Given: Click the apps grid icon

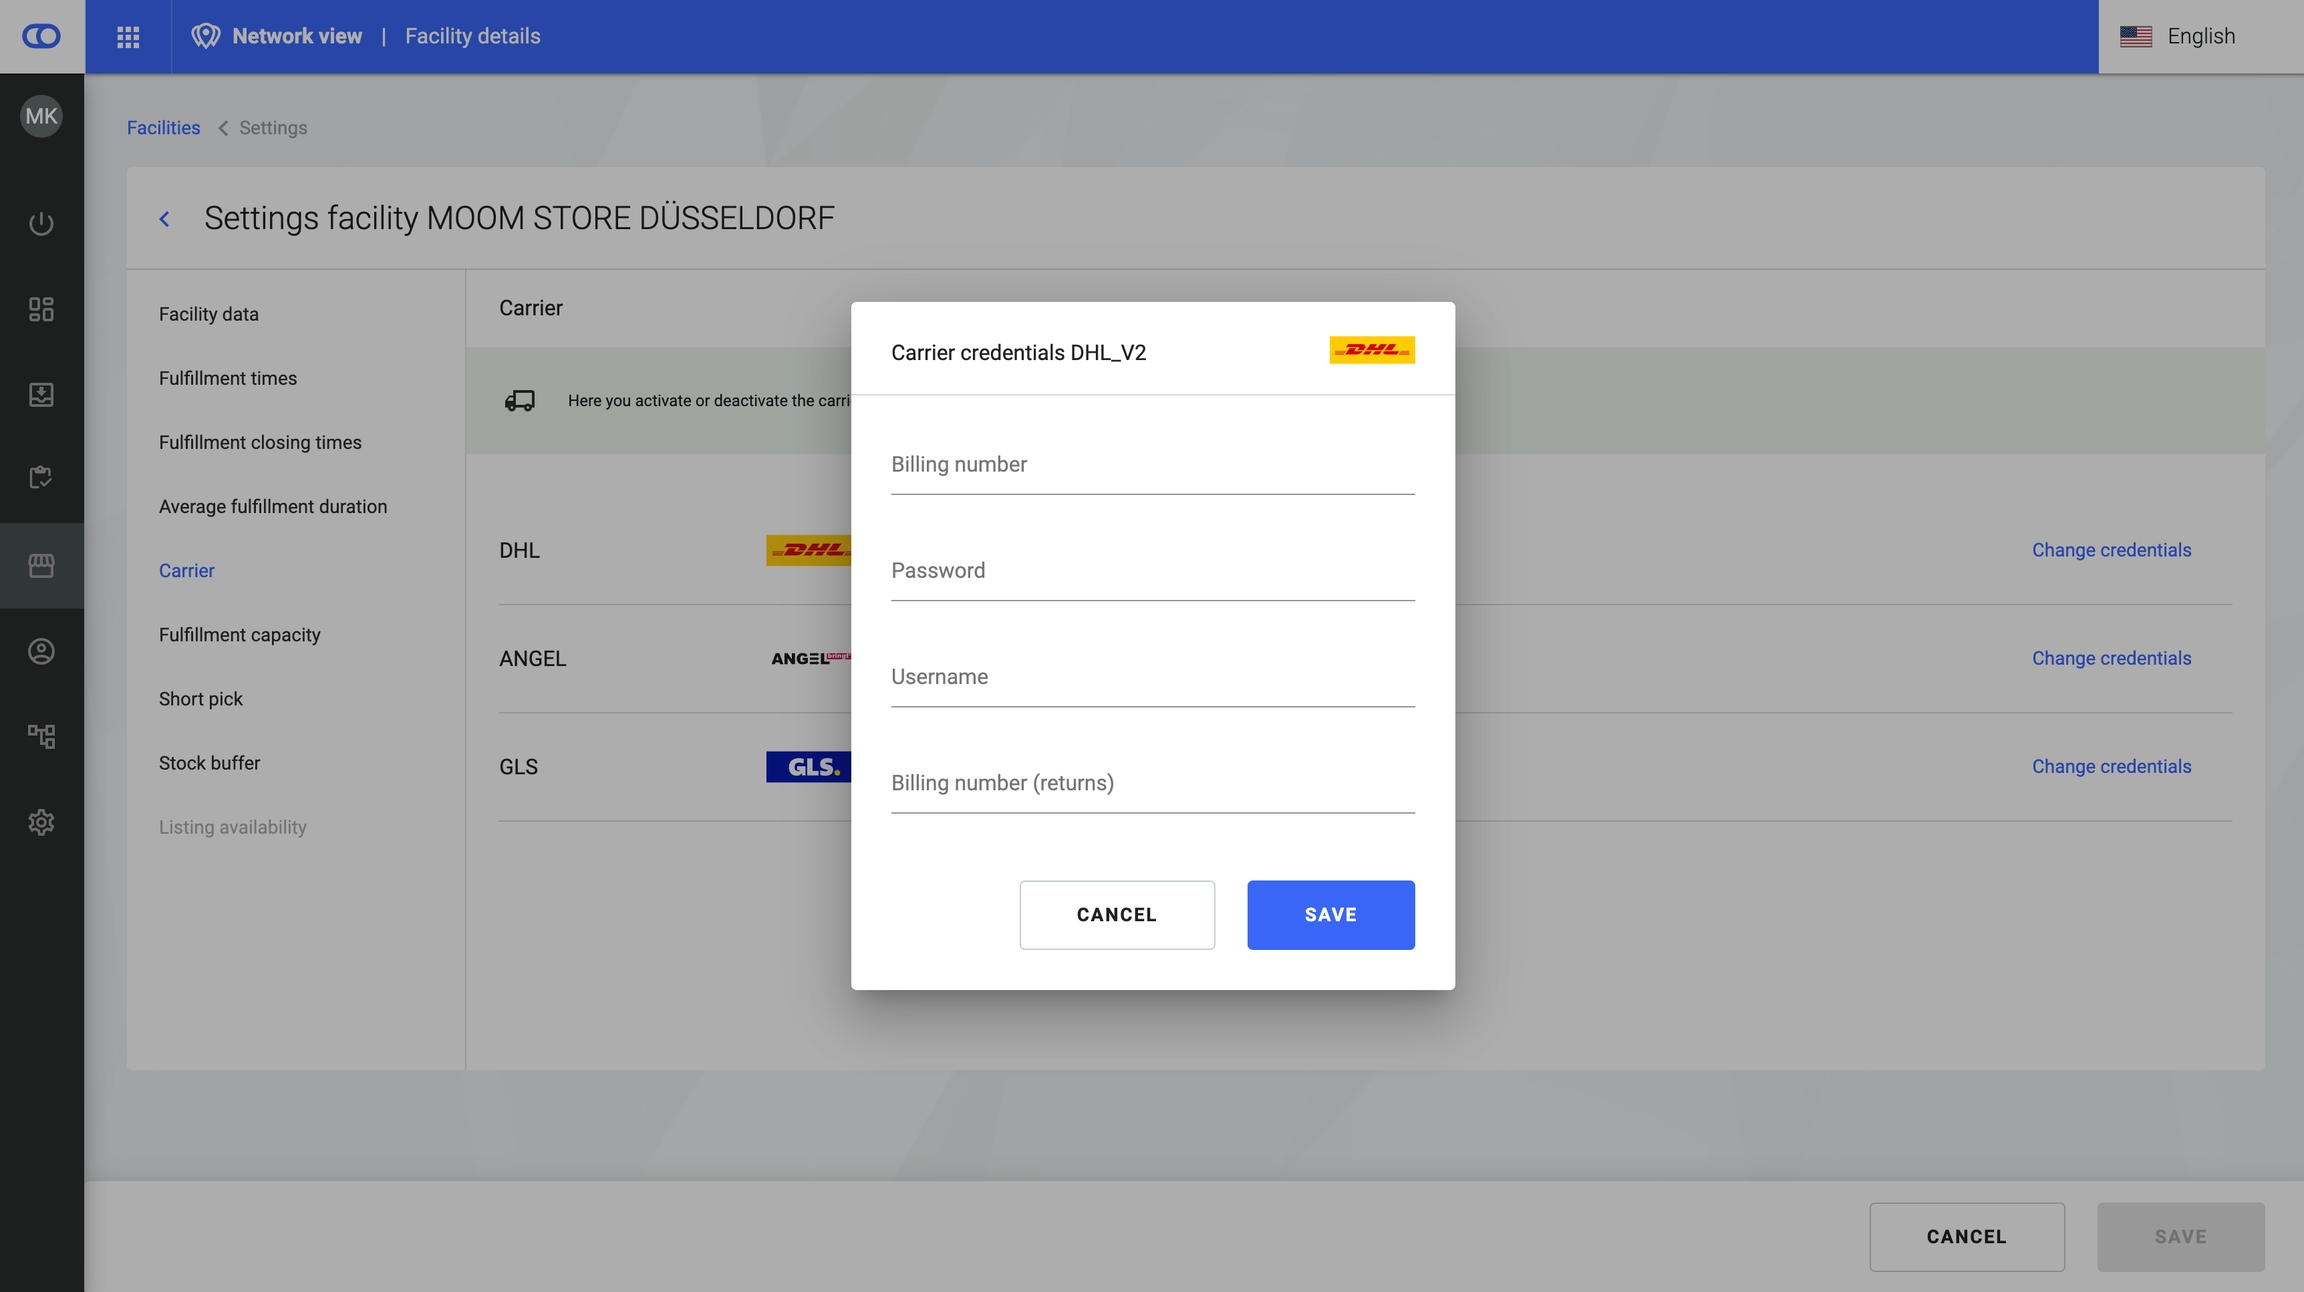Looking at the screenshot, I should point(128,37).
